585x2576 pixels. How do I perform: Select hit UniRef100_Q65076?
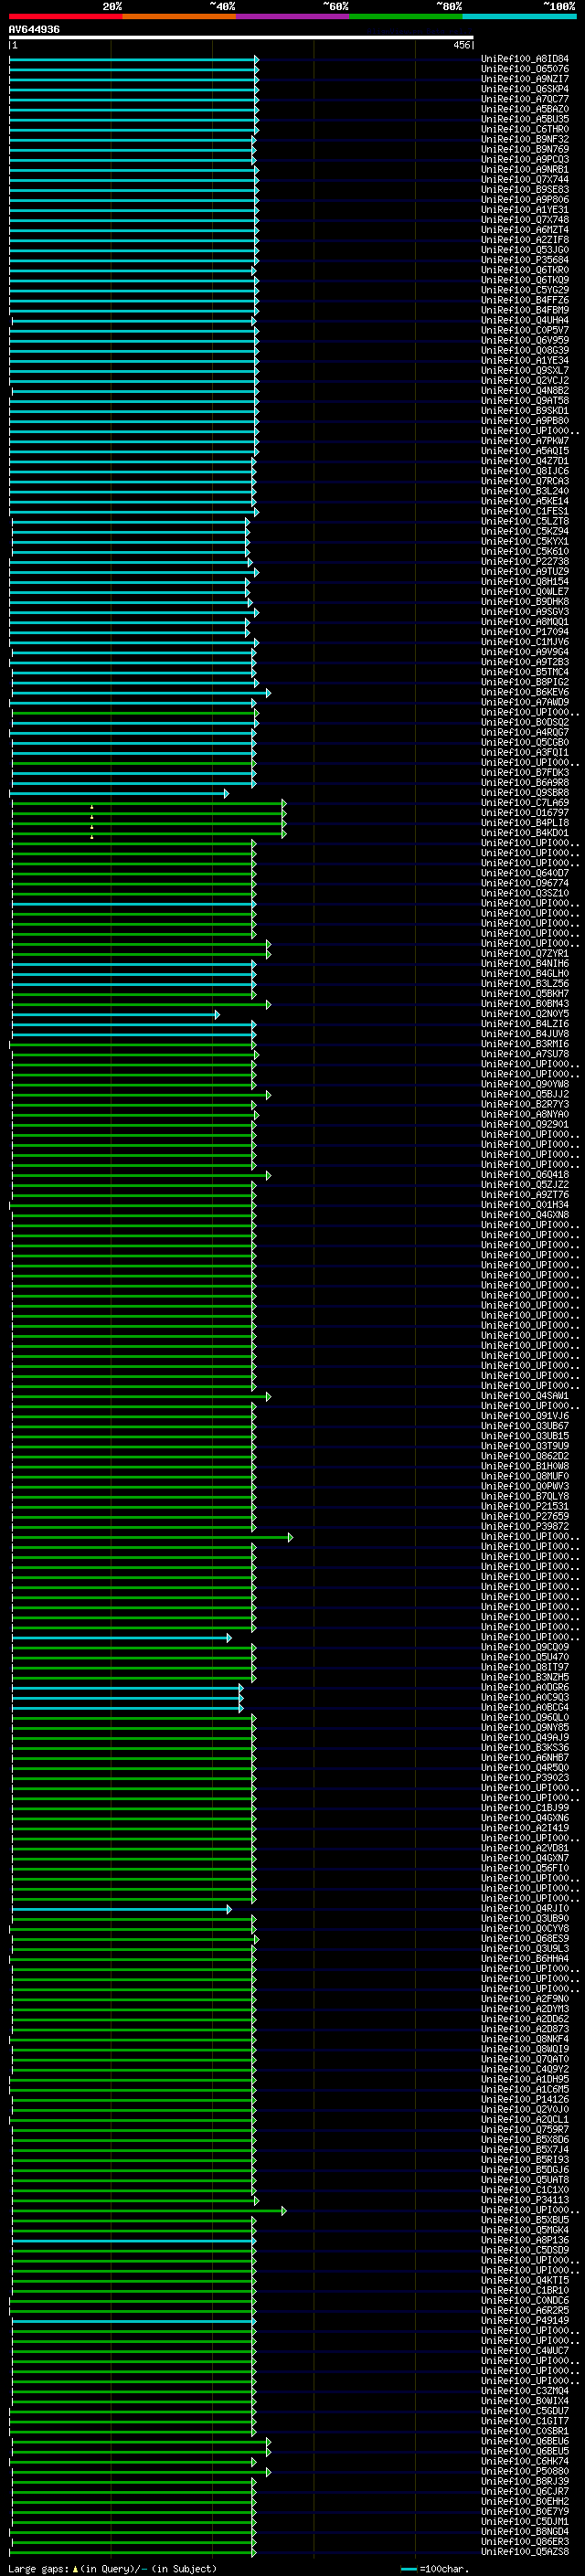(x=525, y=69)
